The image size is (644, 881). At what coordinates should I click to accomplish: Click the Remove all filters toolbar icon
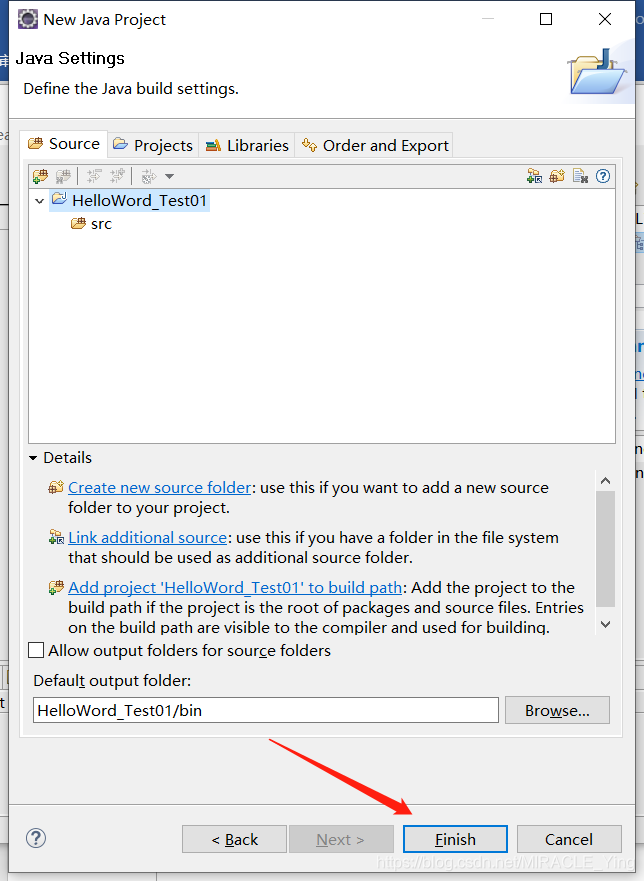pos(580,176)
